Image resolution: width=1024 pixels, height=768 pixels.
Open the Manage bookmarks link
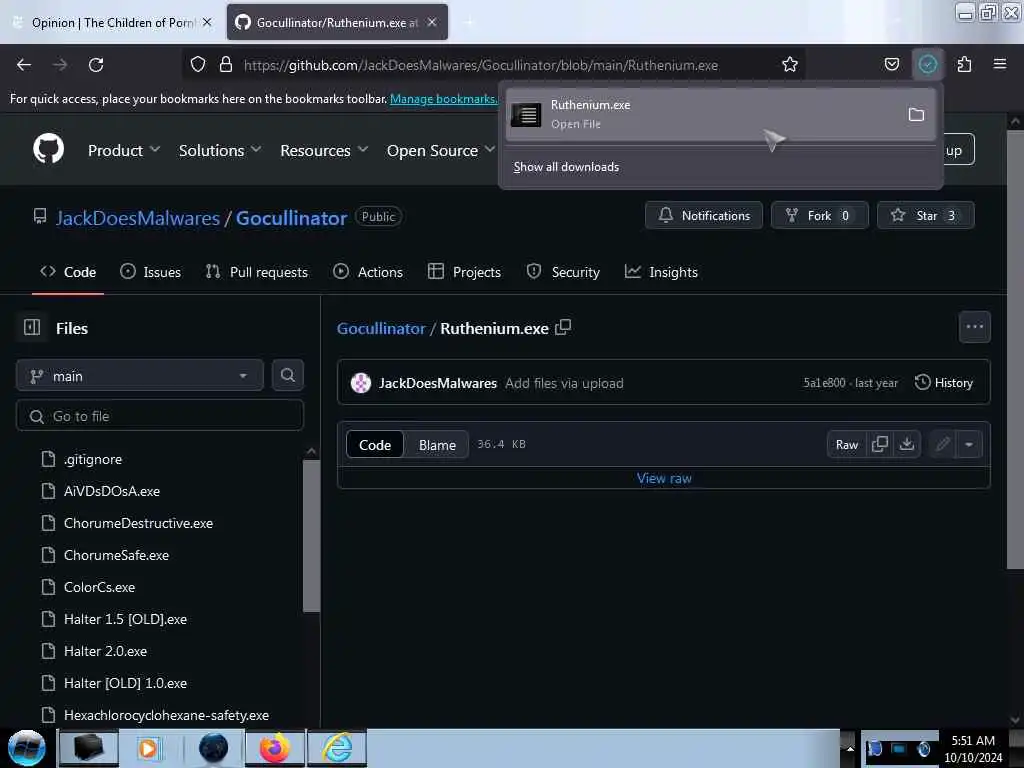coord(443,99)
